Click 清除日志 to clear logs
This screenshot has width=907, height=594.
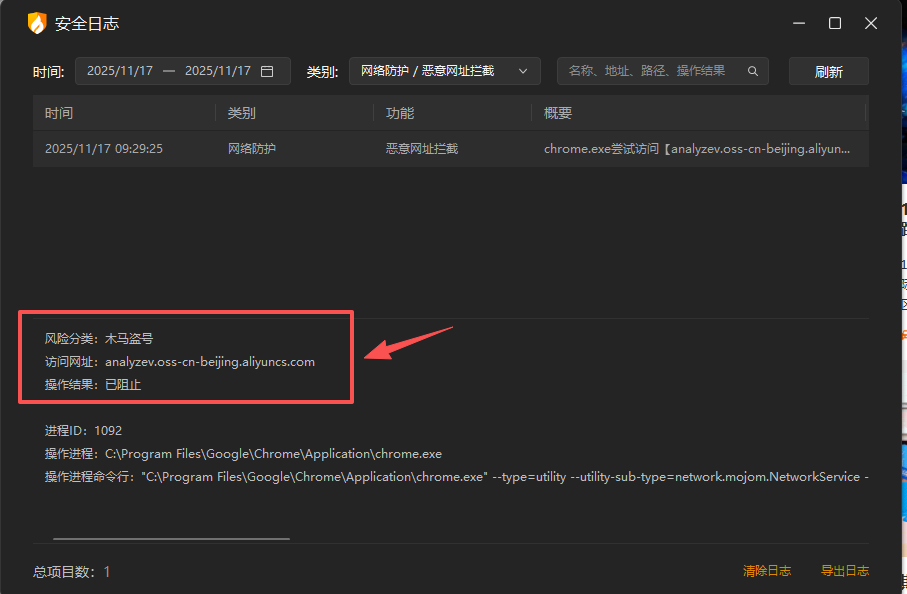point(766,571)
